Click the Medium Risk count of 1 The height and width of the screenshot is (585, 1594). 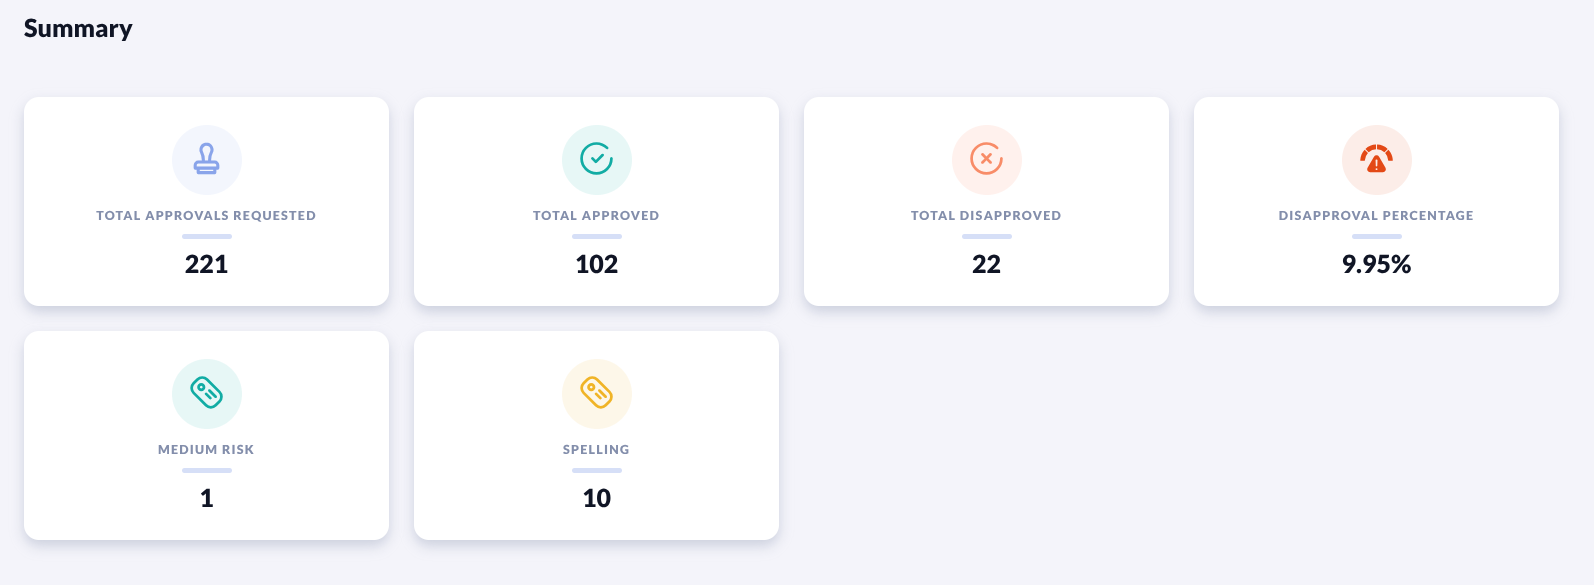pyautogui.click(x=207, y=499)
